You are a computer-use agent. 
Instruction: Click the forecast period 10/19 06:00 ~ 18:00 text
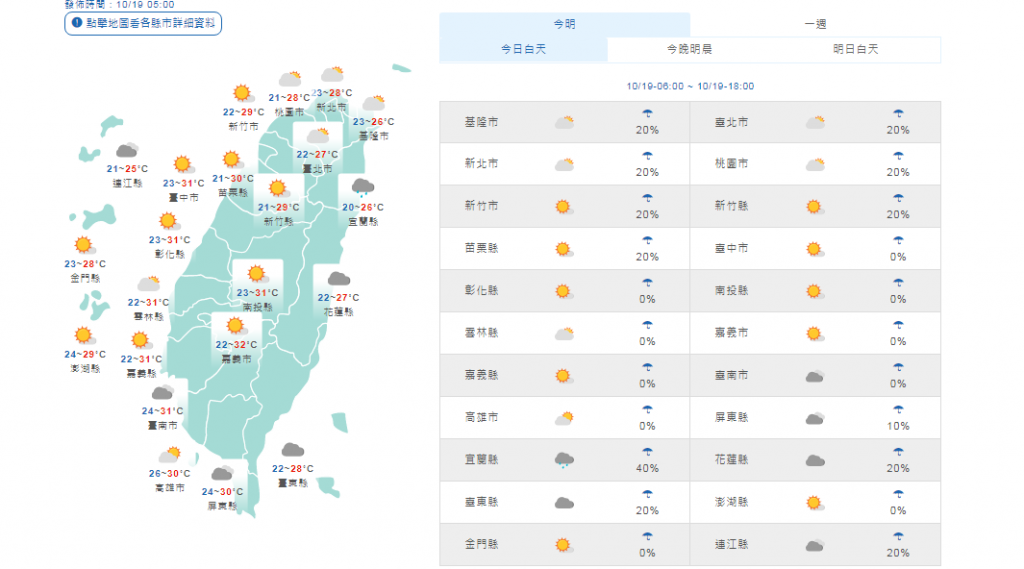click(x=690, y=86)
